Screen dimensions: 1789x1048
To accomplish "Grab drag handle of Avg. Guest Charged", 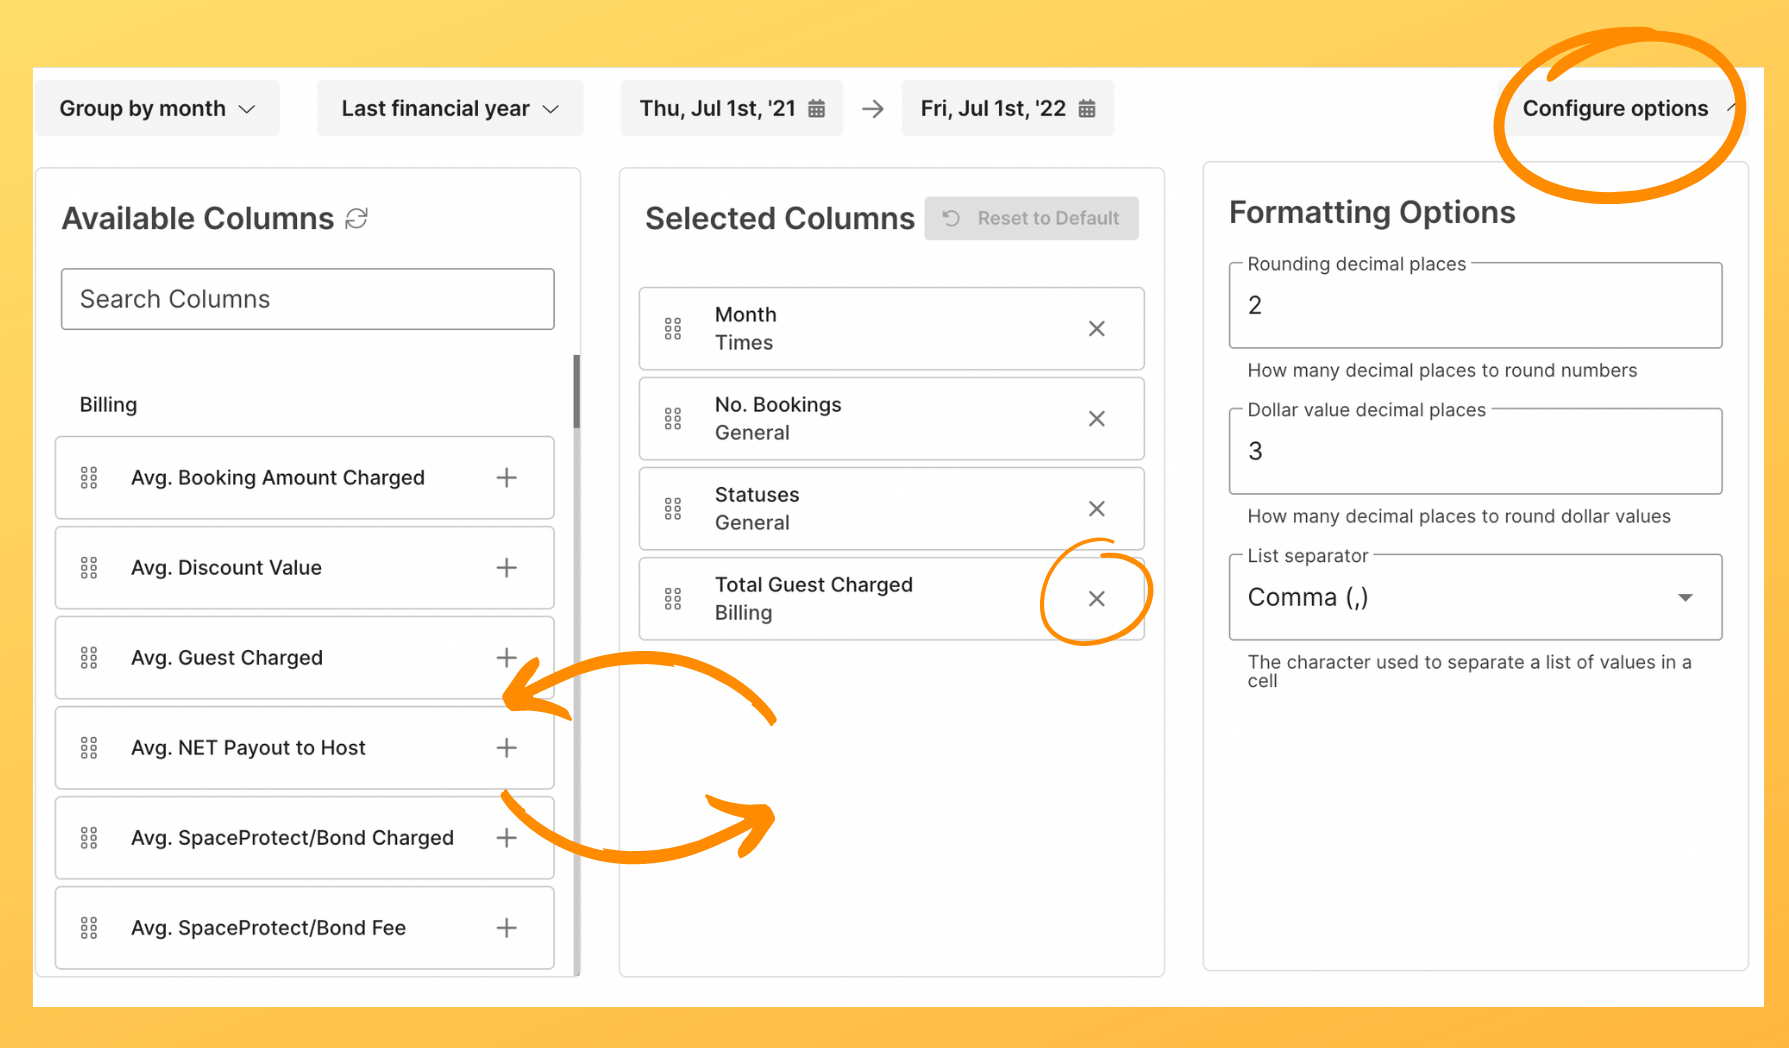I will (89, 658).
